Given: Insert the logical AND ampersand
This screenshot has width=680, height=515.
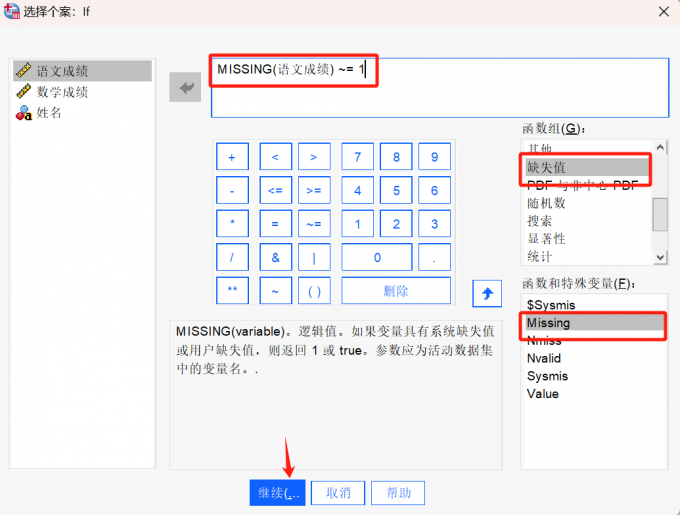Looking at the screenshot, I should point(275,257).
